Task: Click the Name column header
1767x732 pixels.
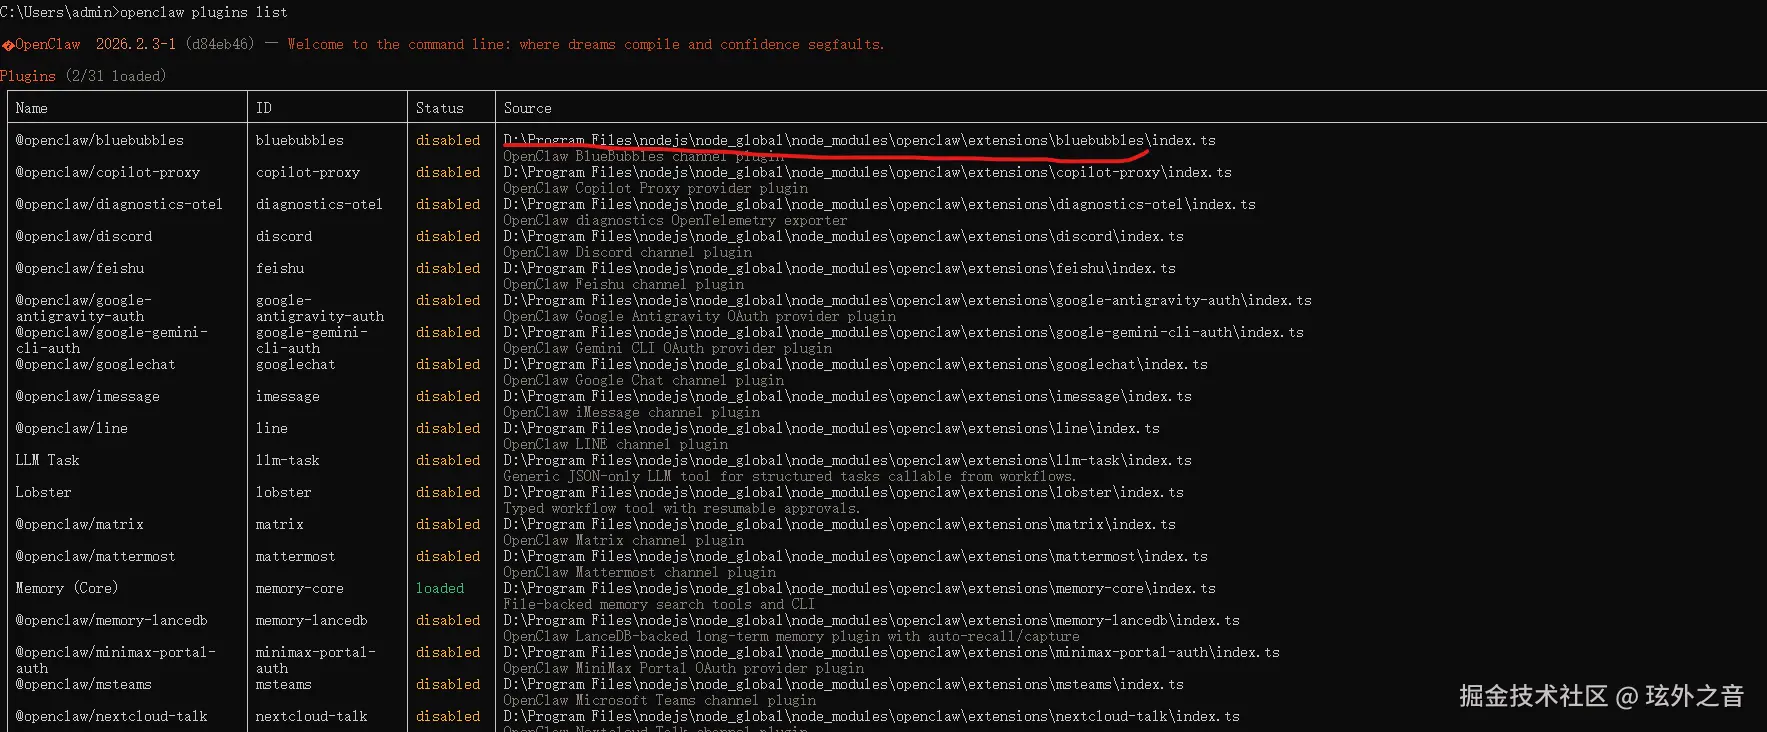Action: 32,108
